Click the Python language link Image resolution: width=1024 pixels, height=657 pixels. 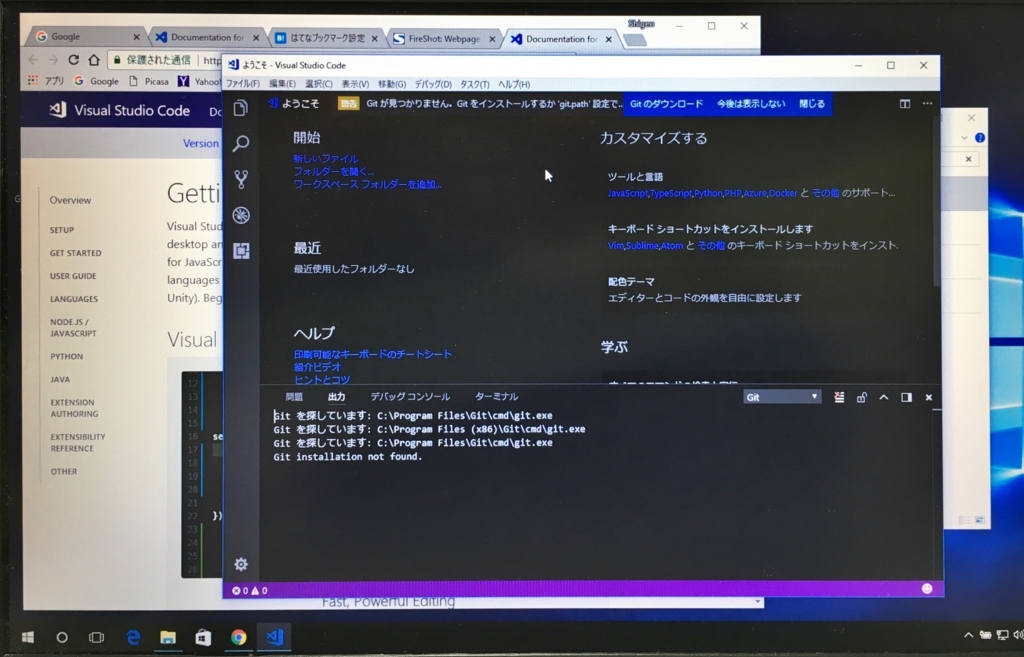click(x=708, y=193)
